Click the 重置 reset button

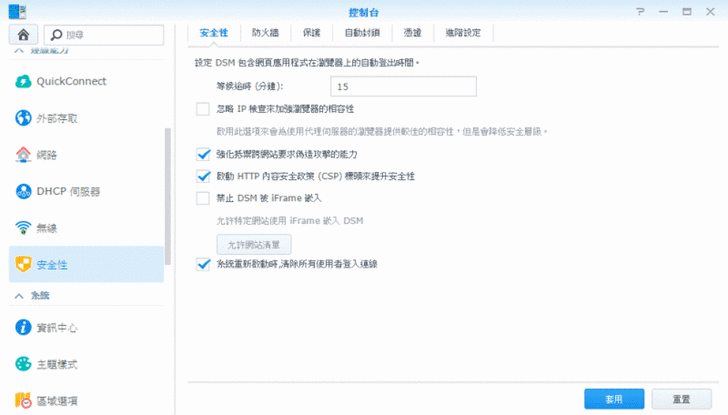682,398
